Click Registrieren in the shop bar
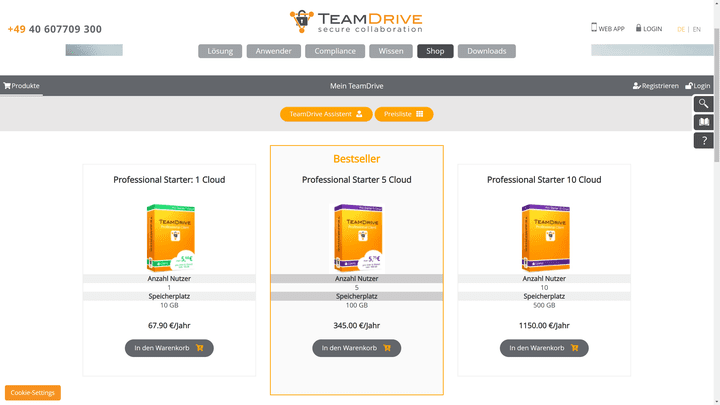The height and width of the screenshot is (405, 720). pos(655,86)
